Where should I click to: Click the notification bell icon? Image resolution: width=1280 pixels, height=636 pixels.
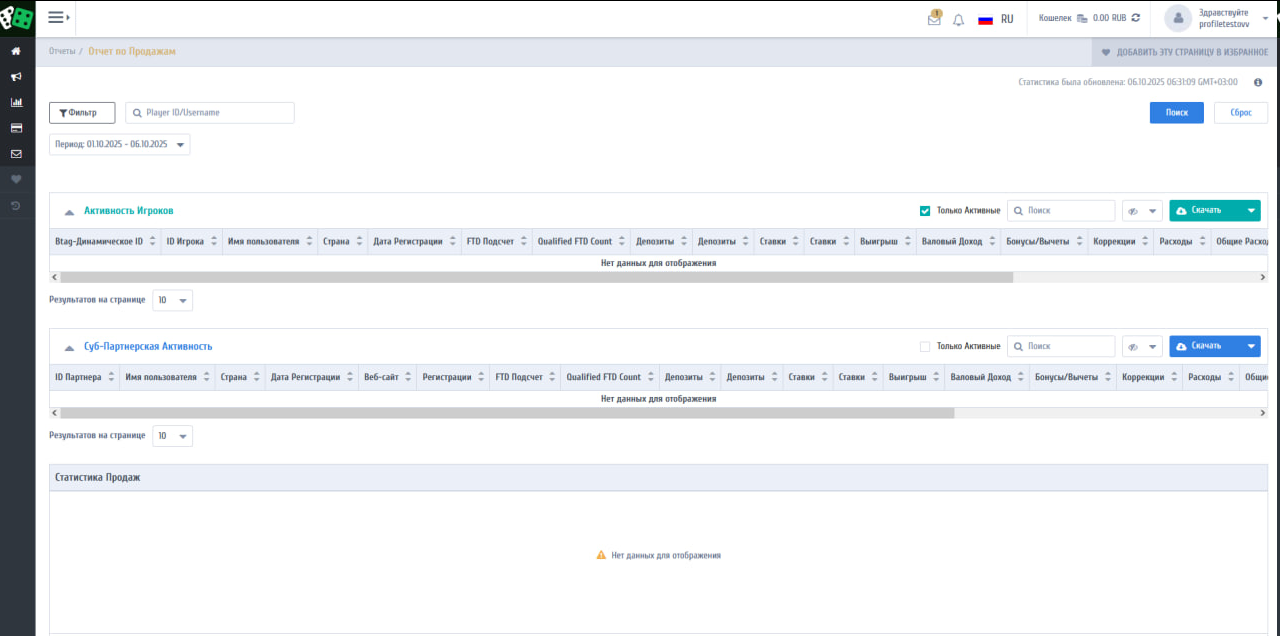(x=959, y=19)
